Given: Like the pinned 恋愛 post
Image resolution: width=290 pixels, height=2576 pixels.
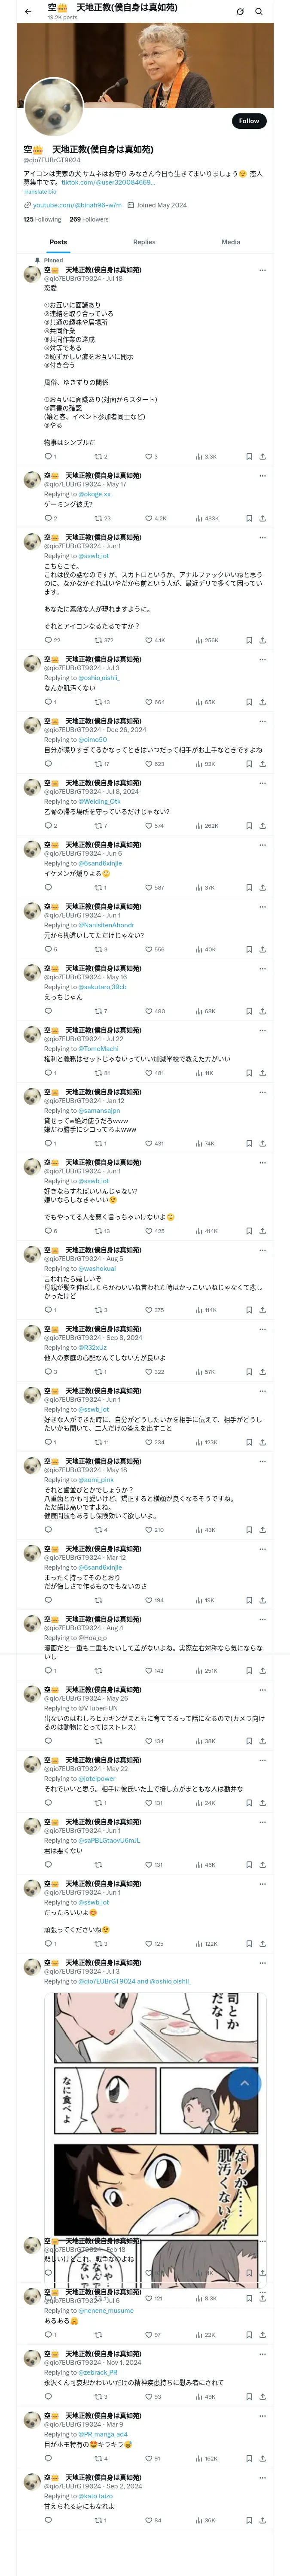Looking at the screenshot, I should point(150,457).
